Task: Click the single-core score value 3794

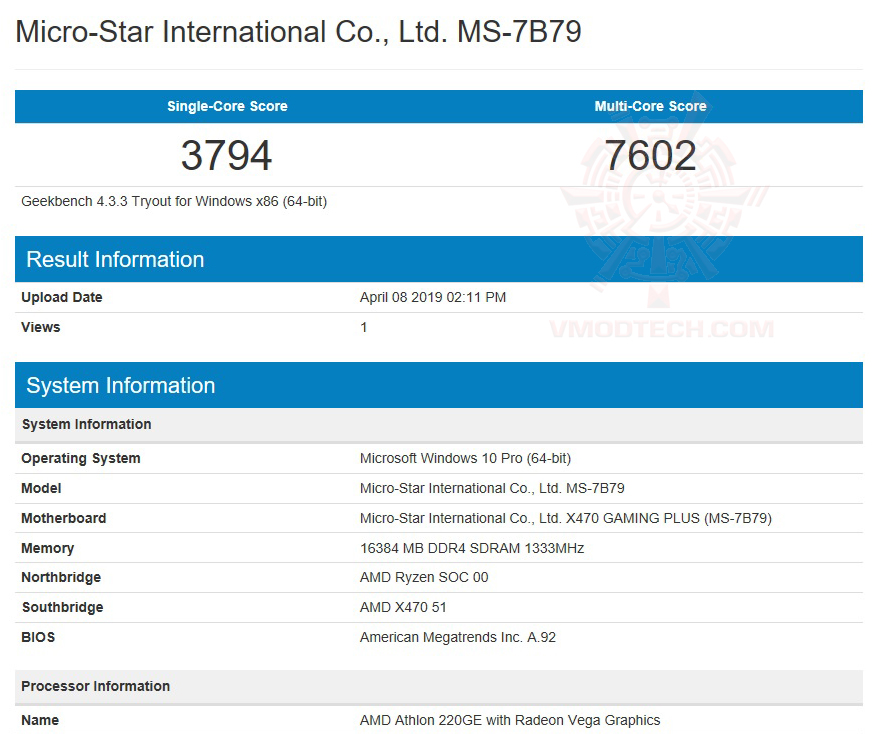Action: click(227, 155)
